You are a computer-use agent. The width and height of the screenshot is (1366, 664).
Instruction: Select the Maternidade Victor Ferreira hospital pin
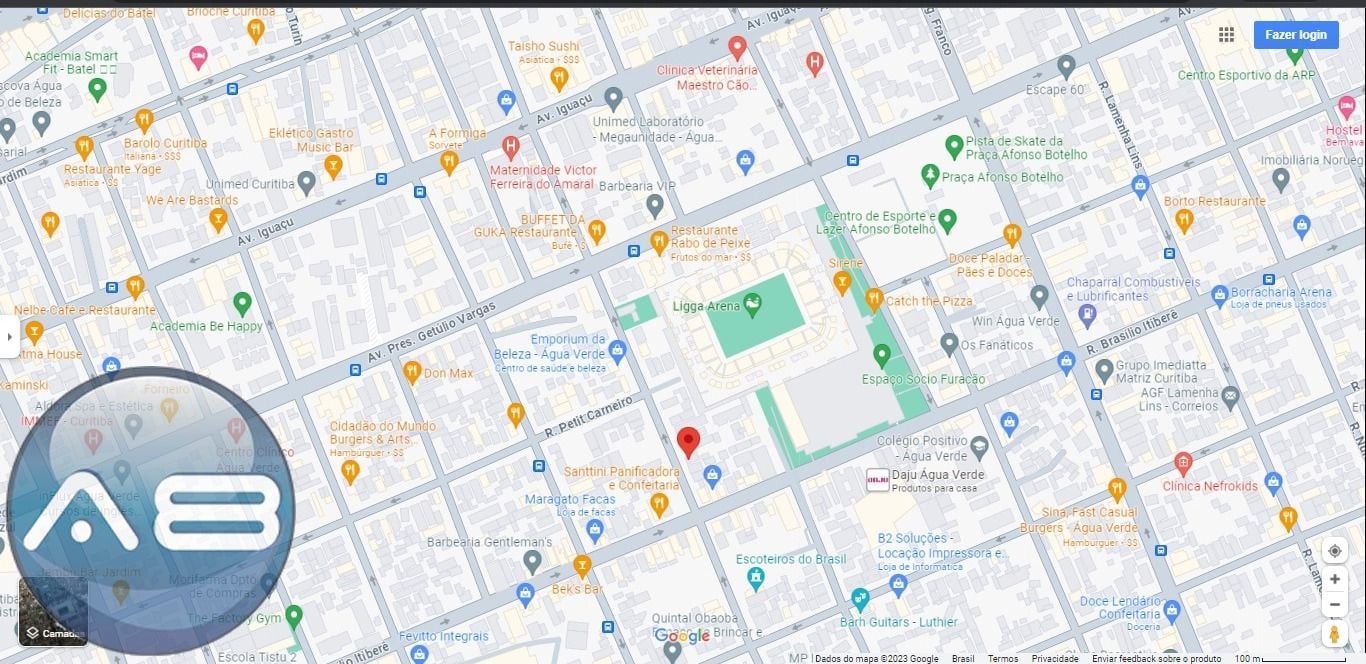click(510, 148)
